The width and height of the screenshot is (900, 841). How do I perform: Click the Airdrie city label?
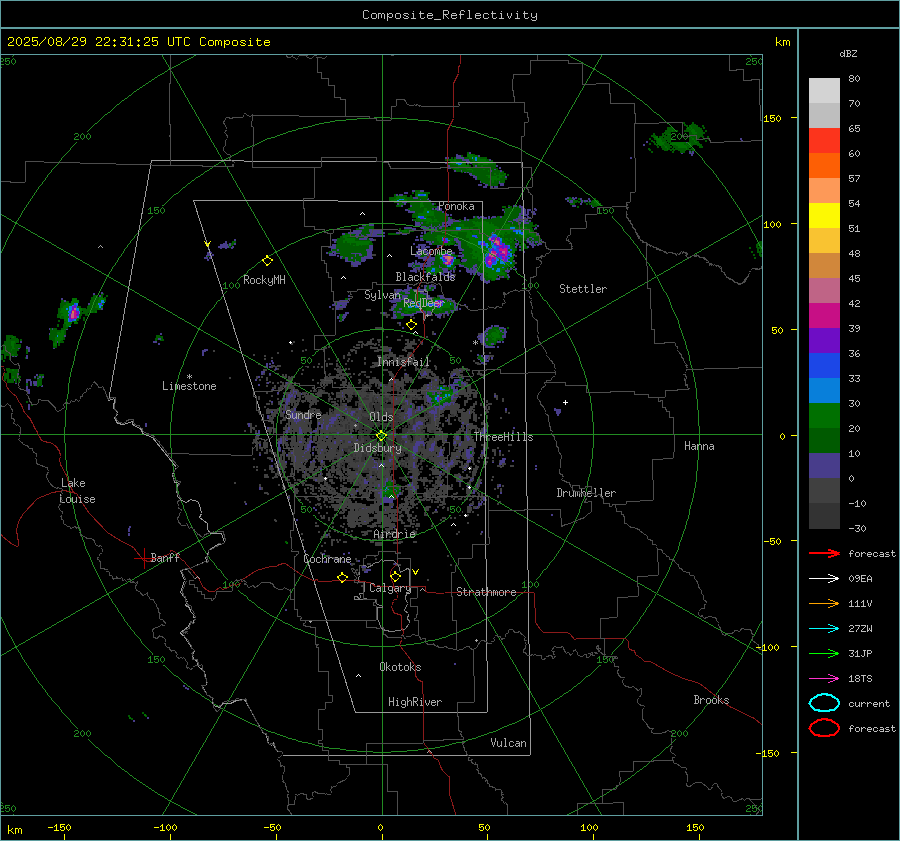(x=394, y=534)
